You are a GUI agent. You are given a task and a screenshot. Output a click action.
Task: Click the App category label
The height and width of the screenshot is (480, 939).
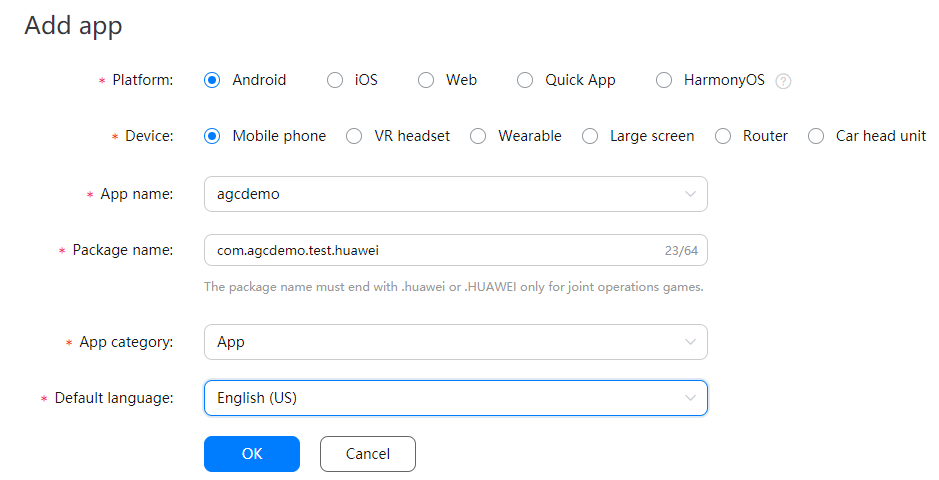(x=126, y=342)
